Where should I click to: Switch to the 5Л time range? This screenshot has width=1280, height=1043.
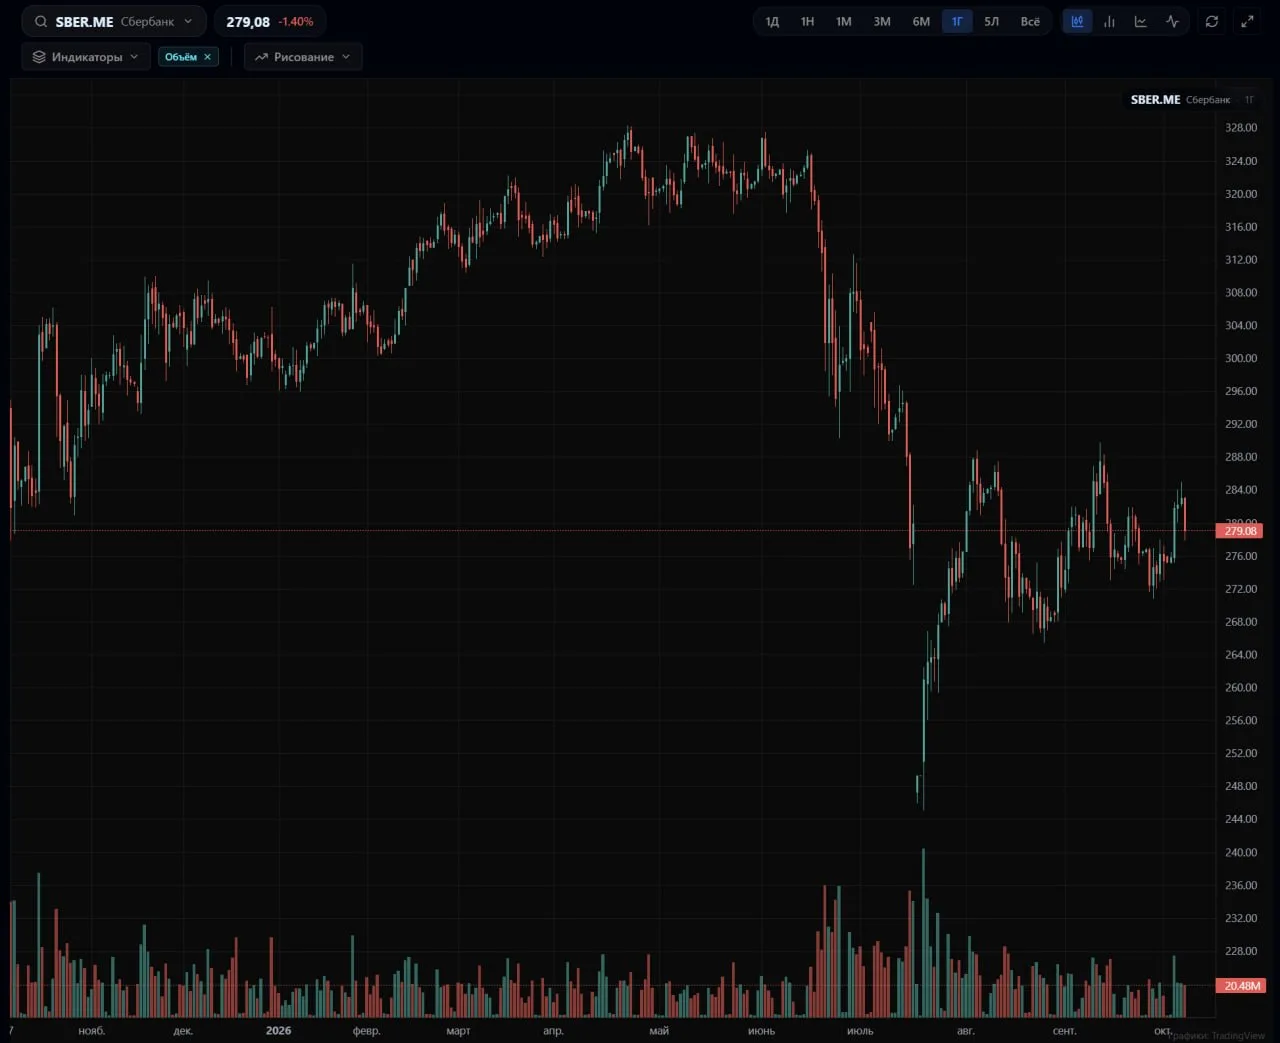pyautogui.click(x=992, y=21)
